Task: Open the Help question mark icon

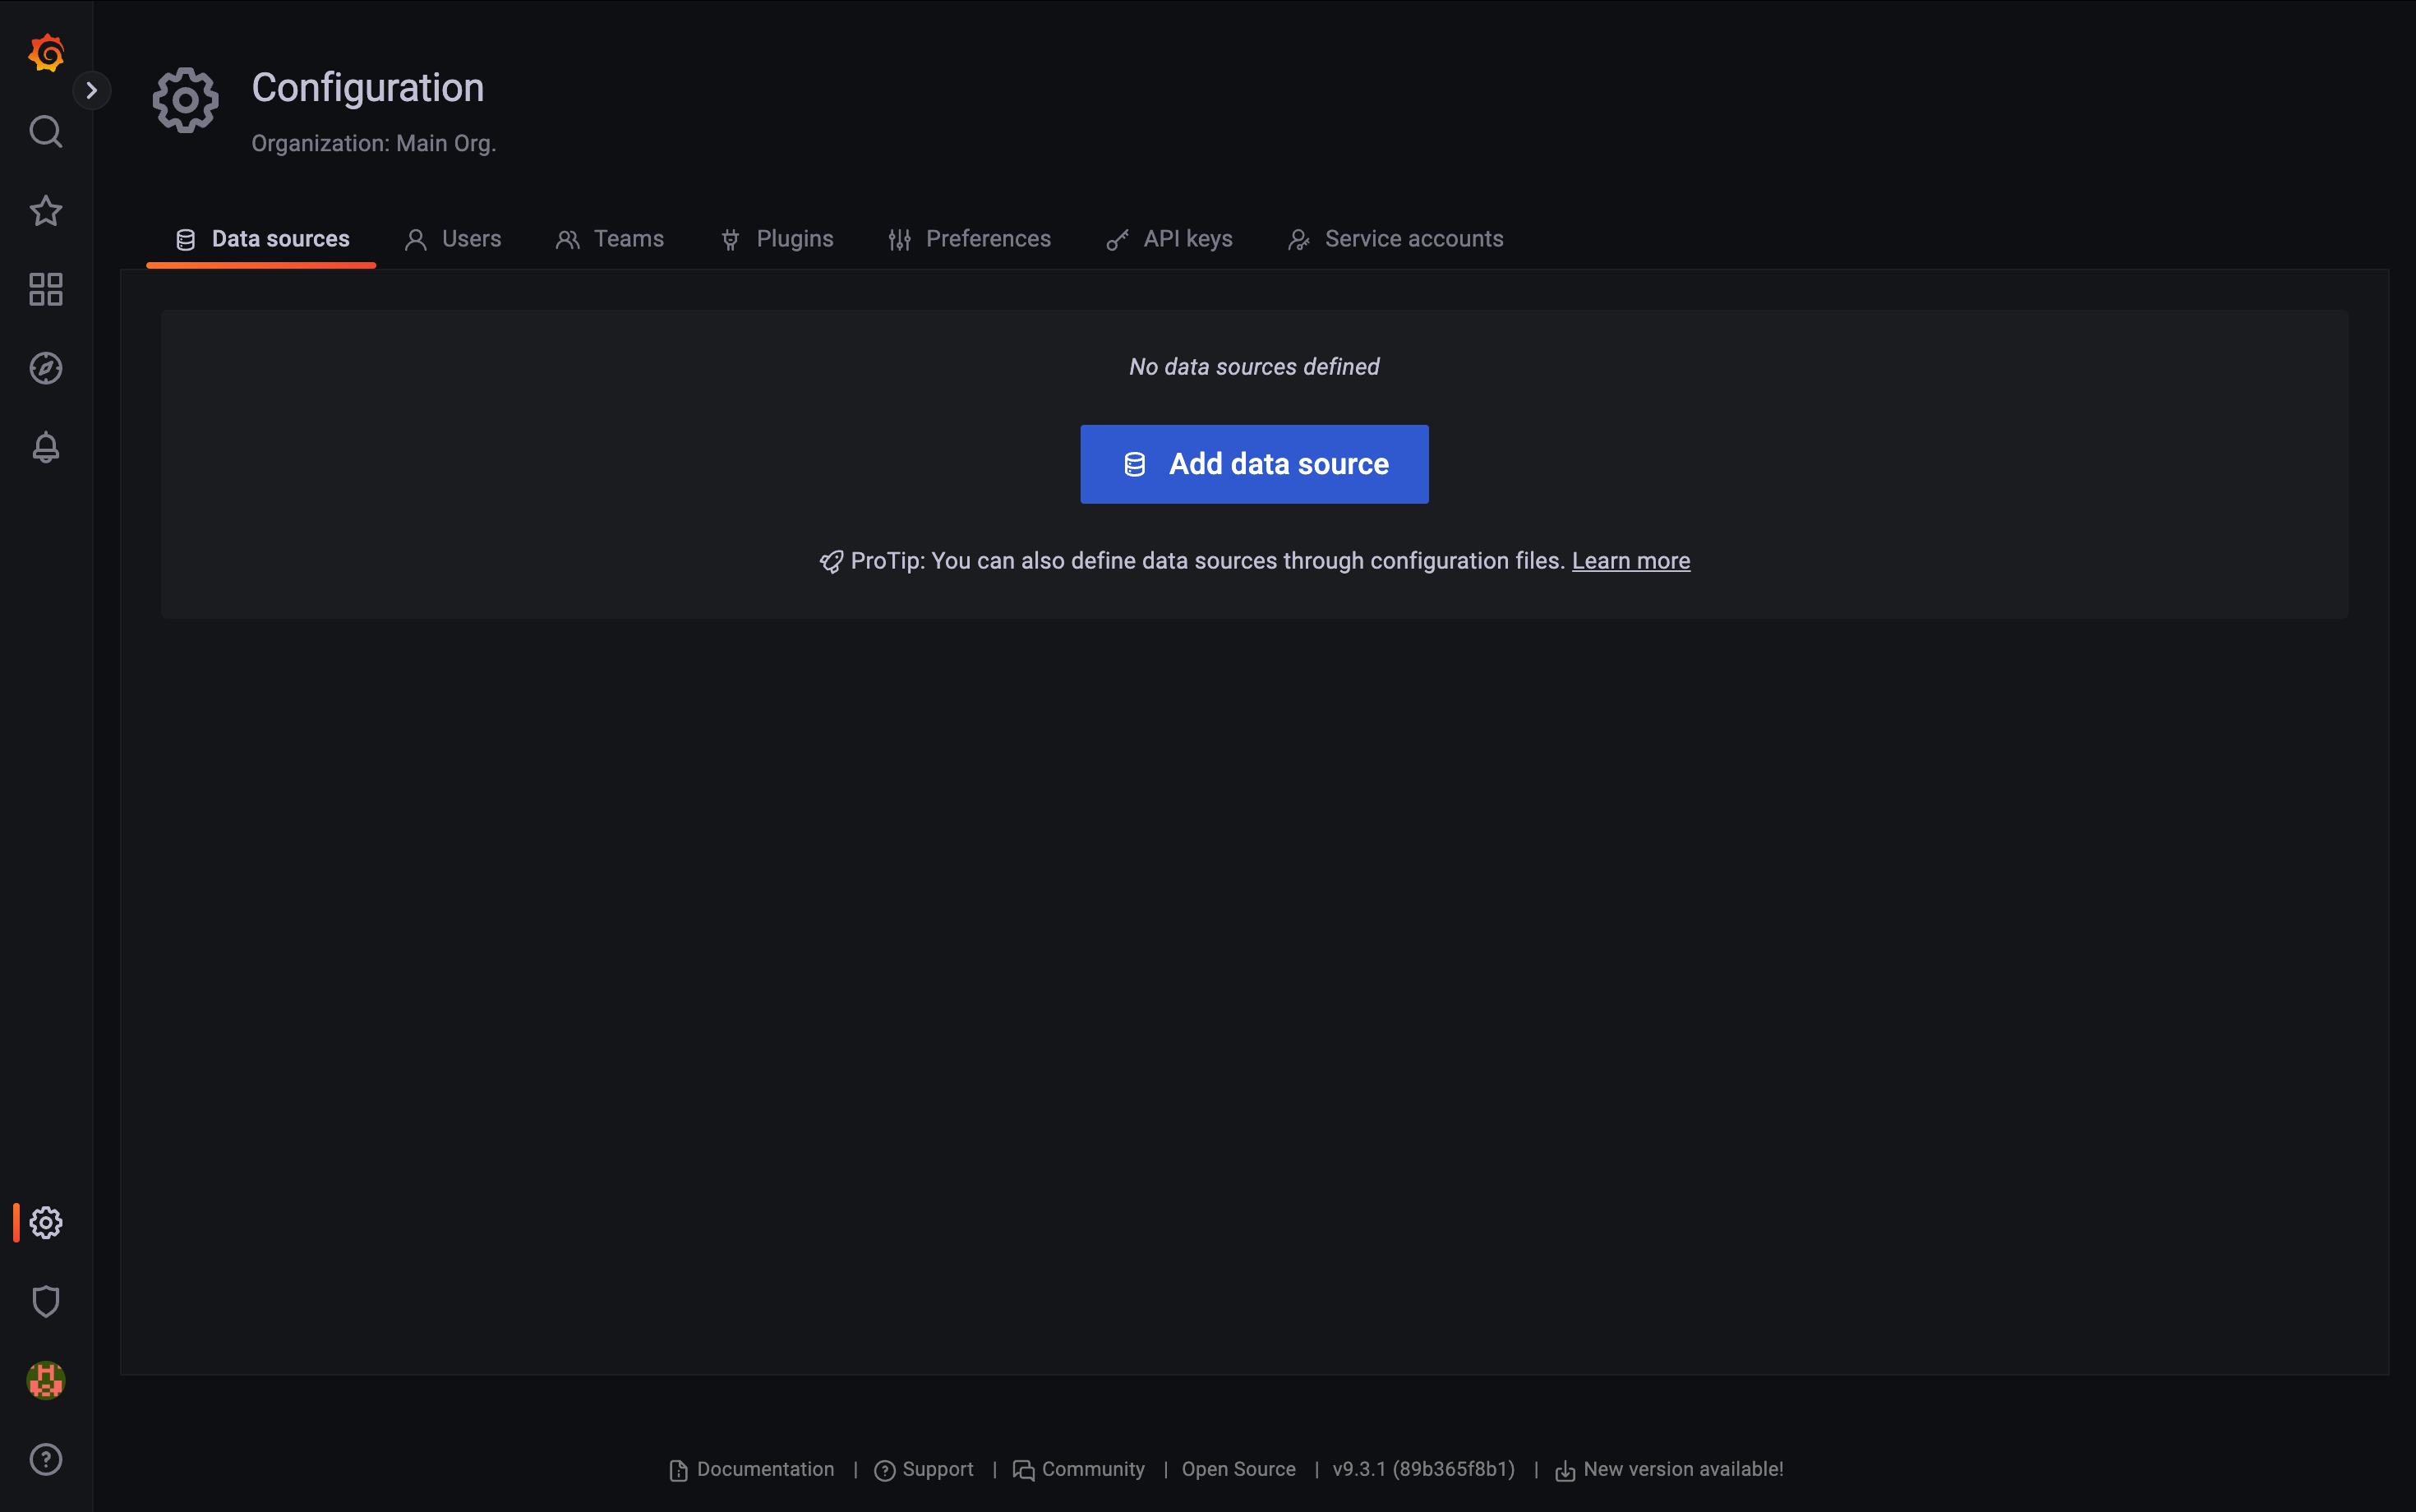Action: (46, 1459)
